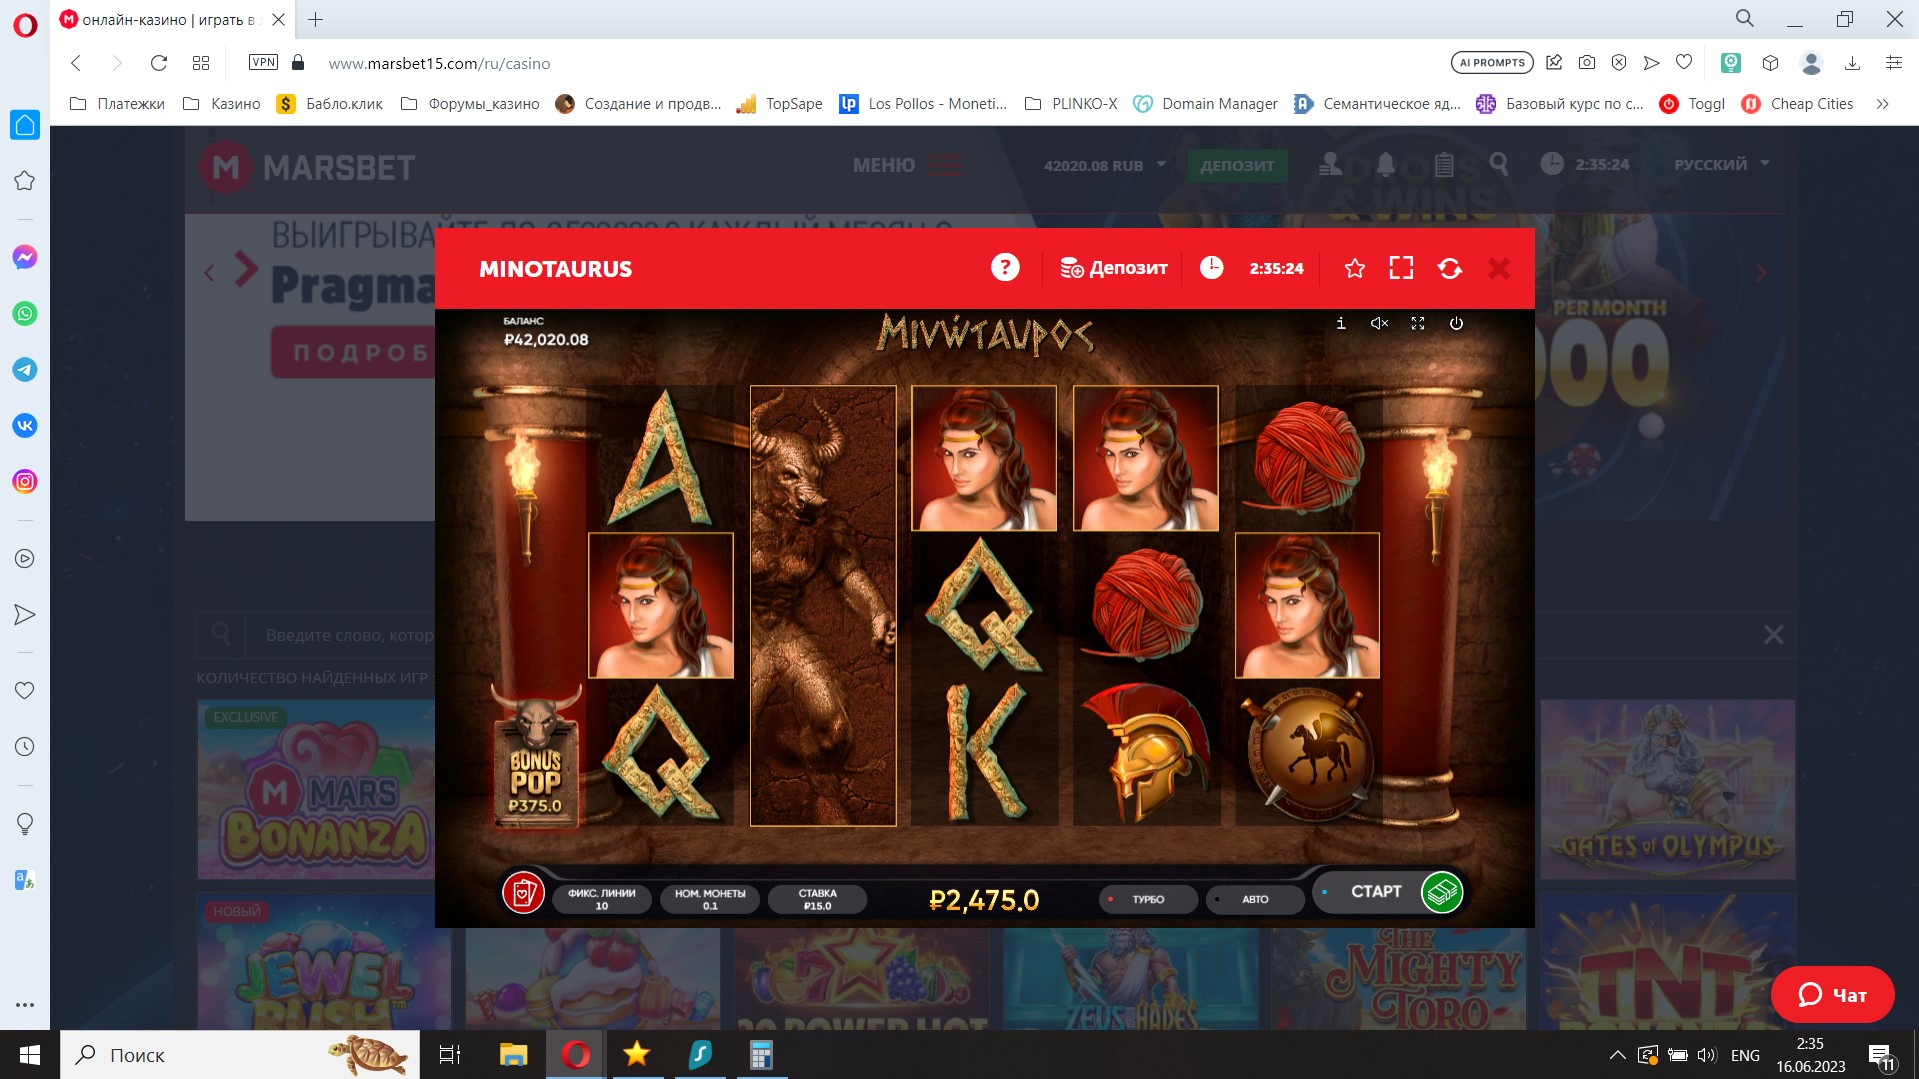Toggle the Турбо spin mode
The image size is (1919, 1079).
tap(1147, 899)
